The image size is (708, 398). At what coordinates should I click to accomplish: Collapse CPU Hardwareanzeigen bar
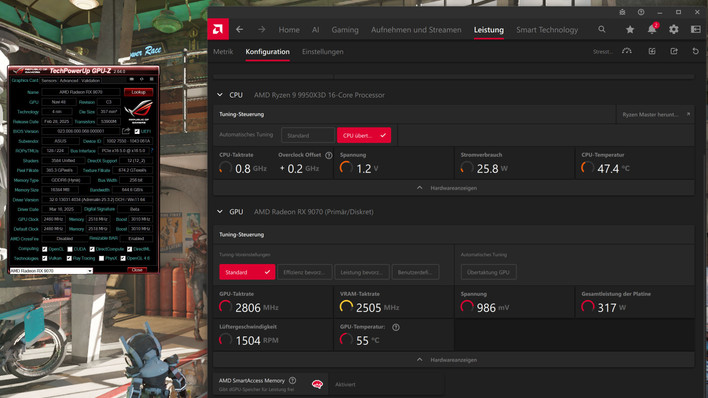pos(453,188)
